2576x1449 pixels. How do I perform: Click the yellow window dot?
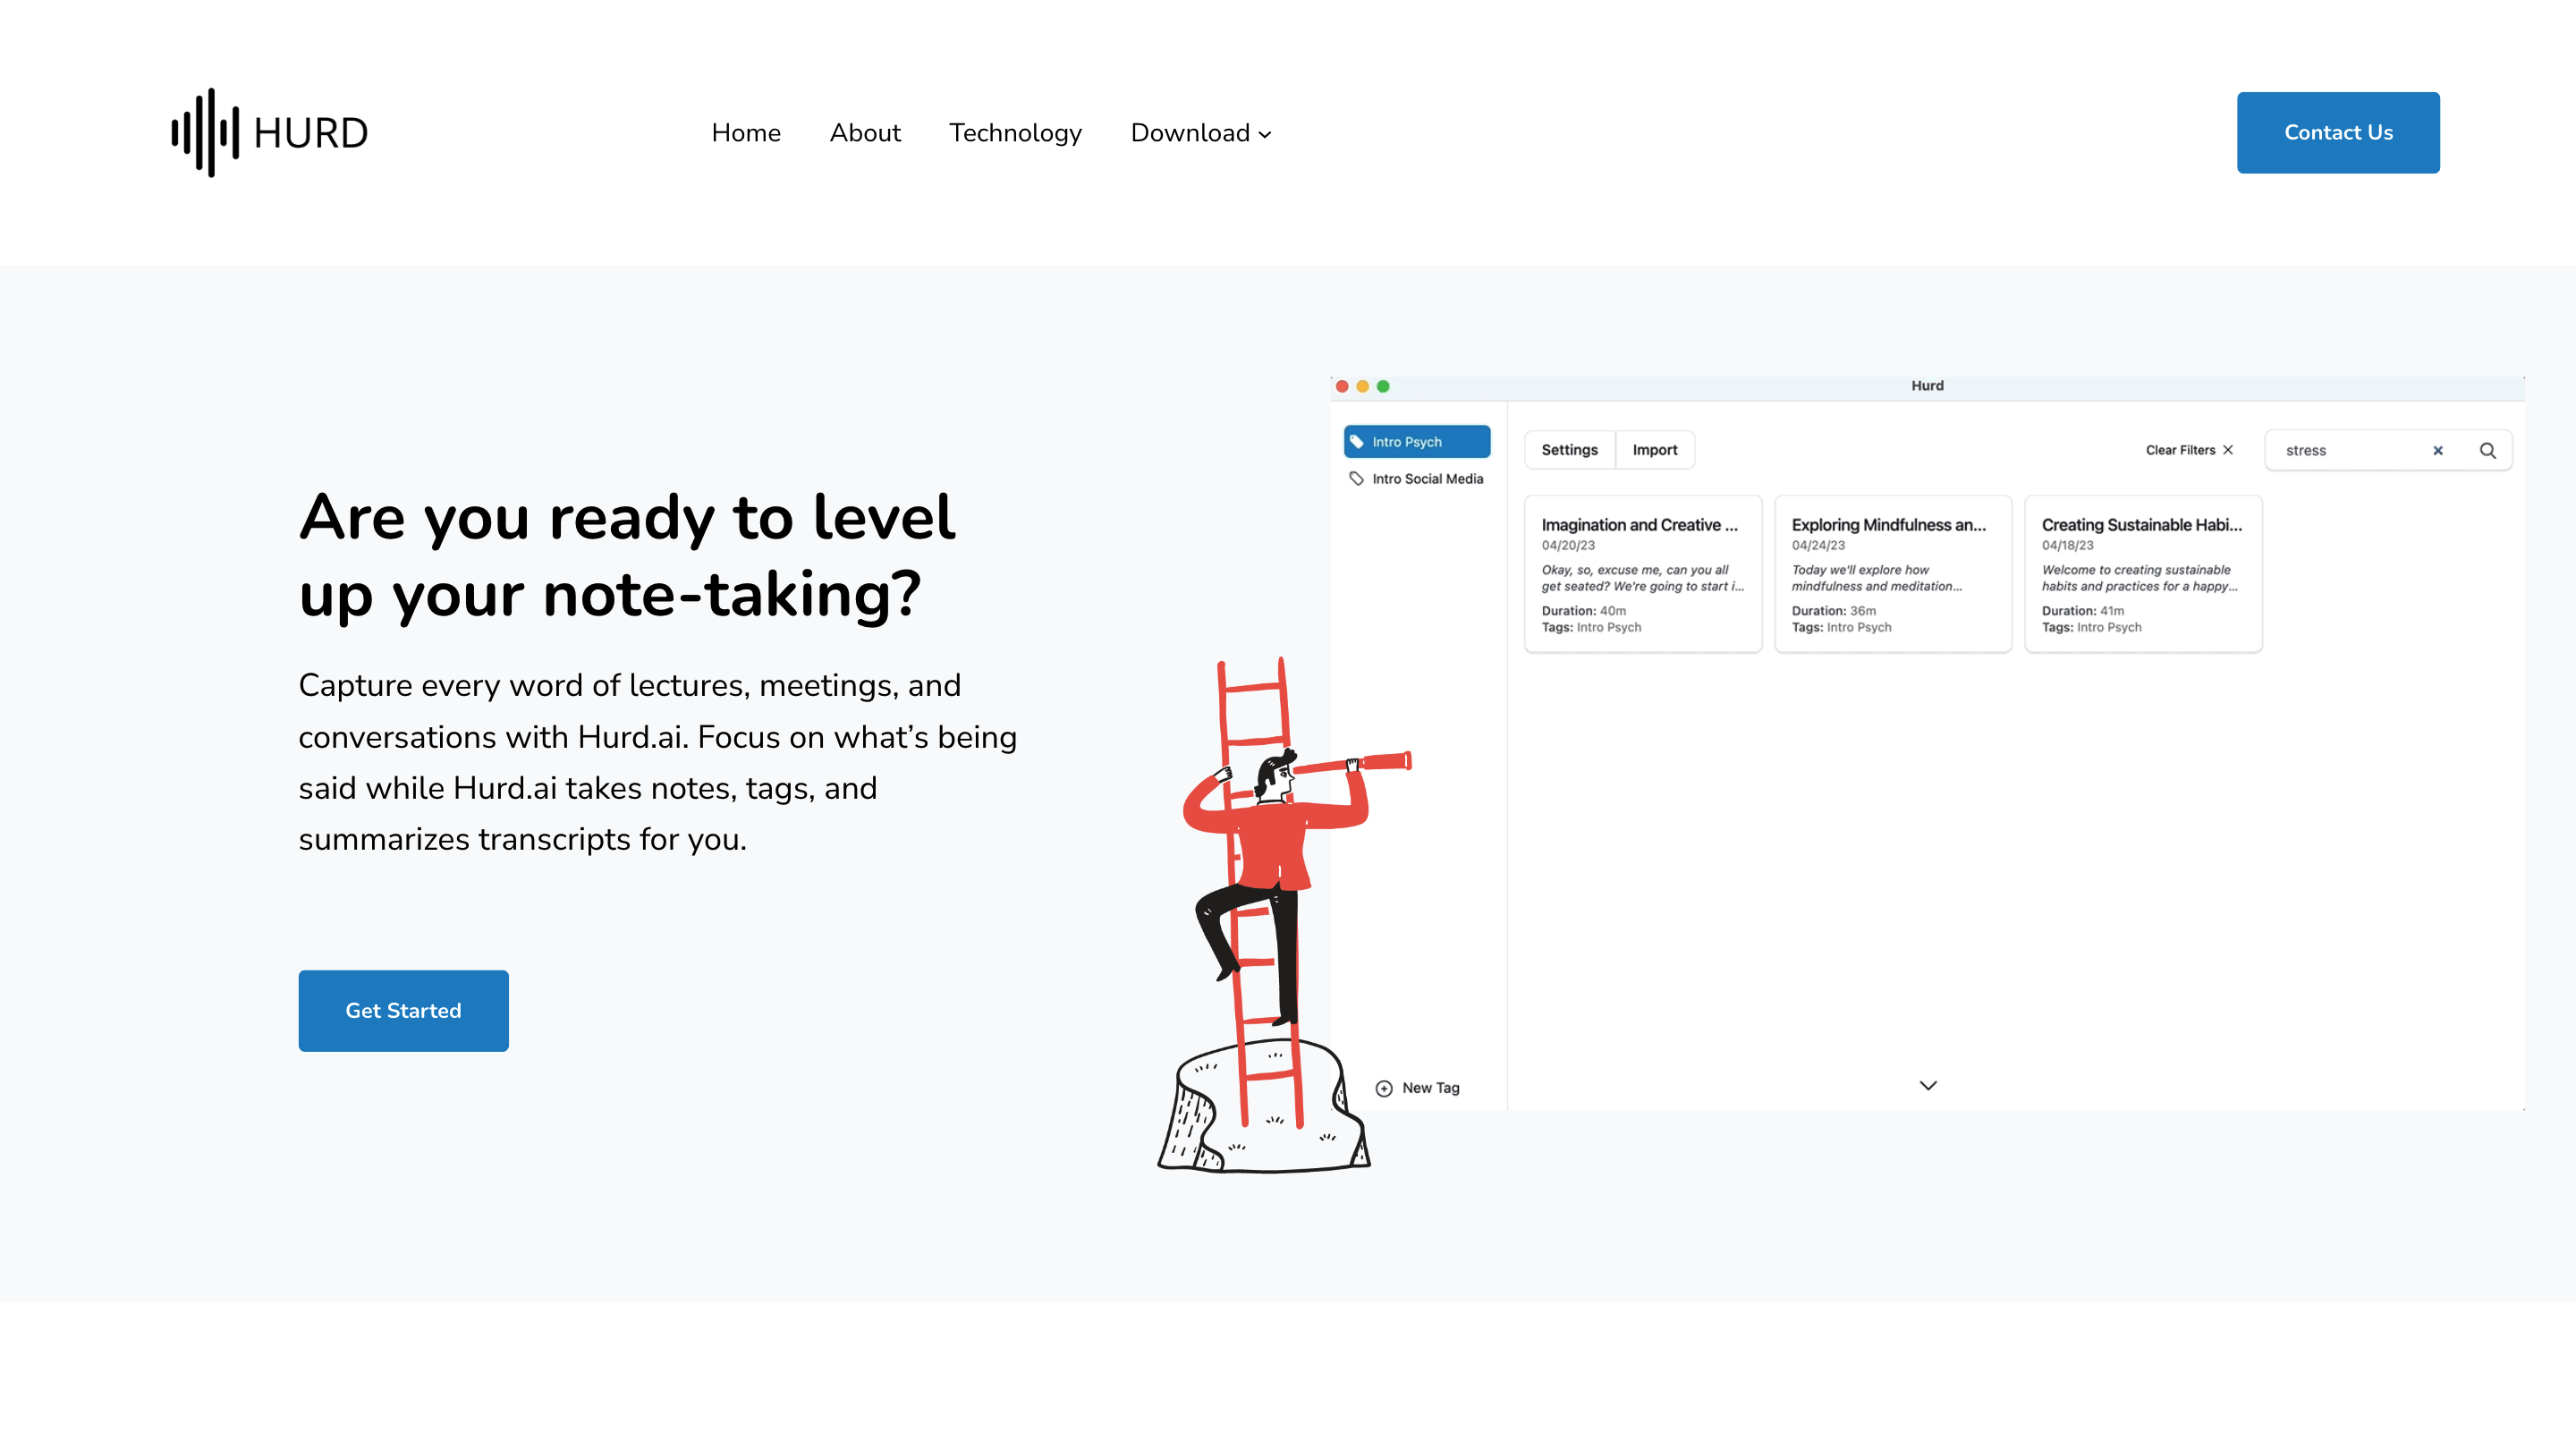point(1362,386)
